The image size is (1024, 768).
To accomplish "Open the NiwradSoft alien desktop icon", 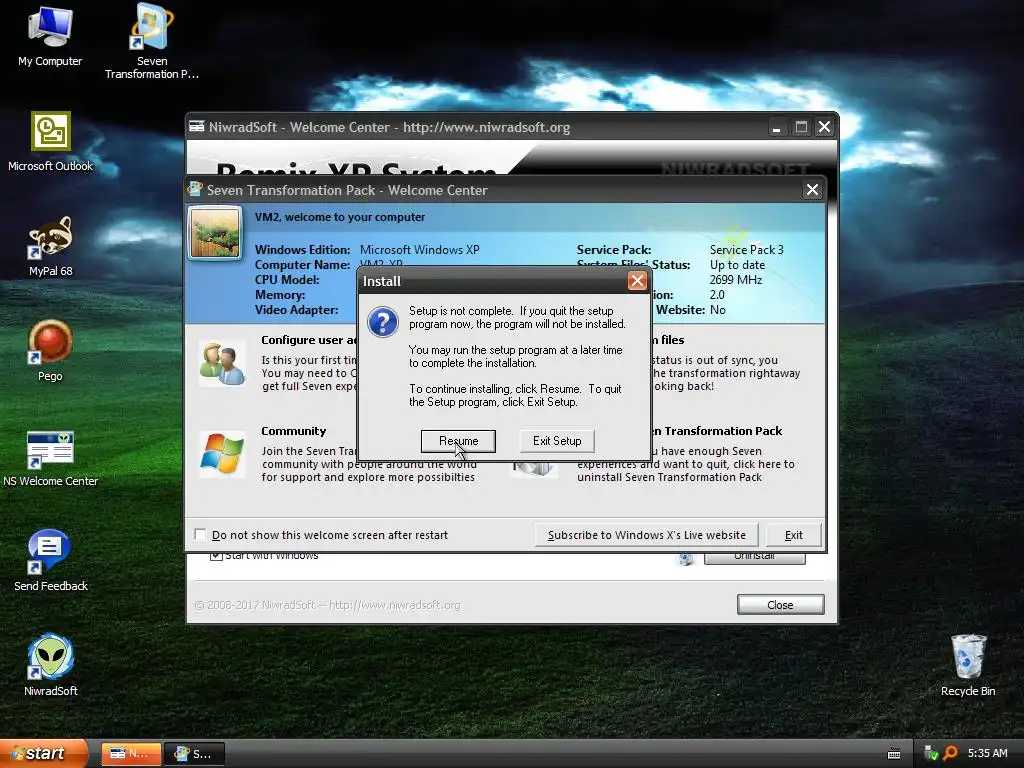I will click(x=50, y=665).
